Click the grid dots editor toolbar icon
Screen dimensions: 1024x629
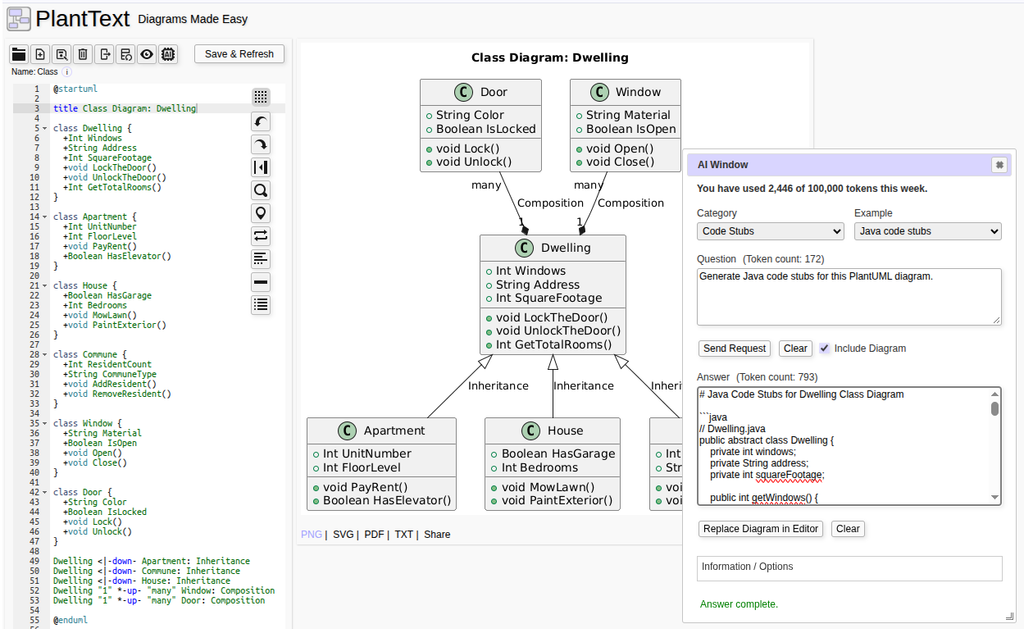coord(261,97)
